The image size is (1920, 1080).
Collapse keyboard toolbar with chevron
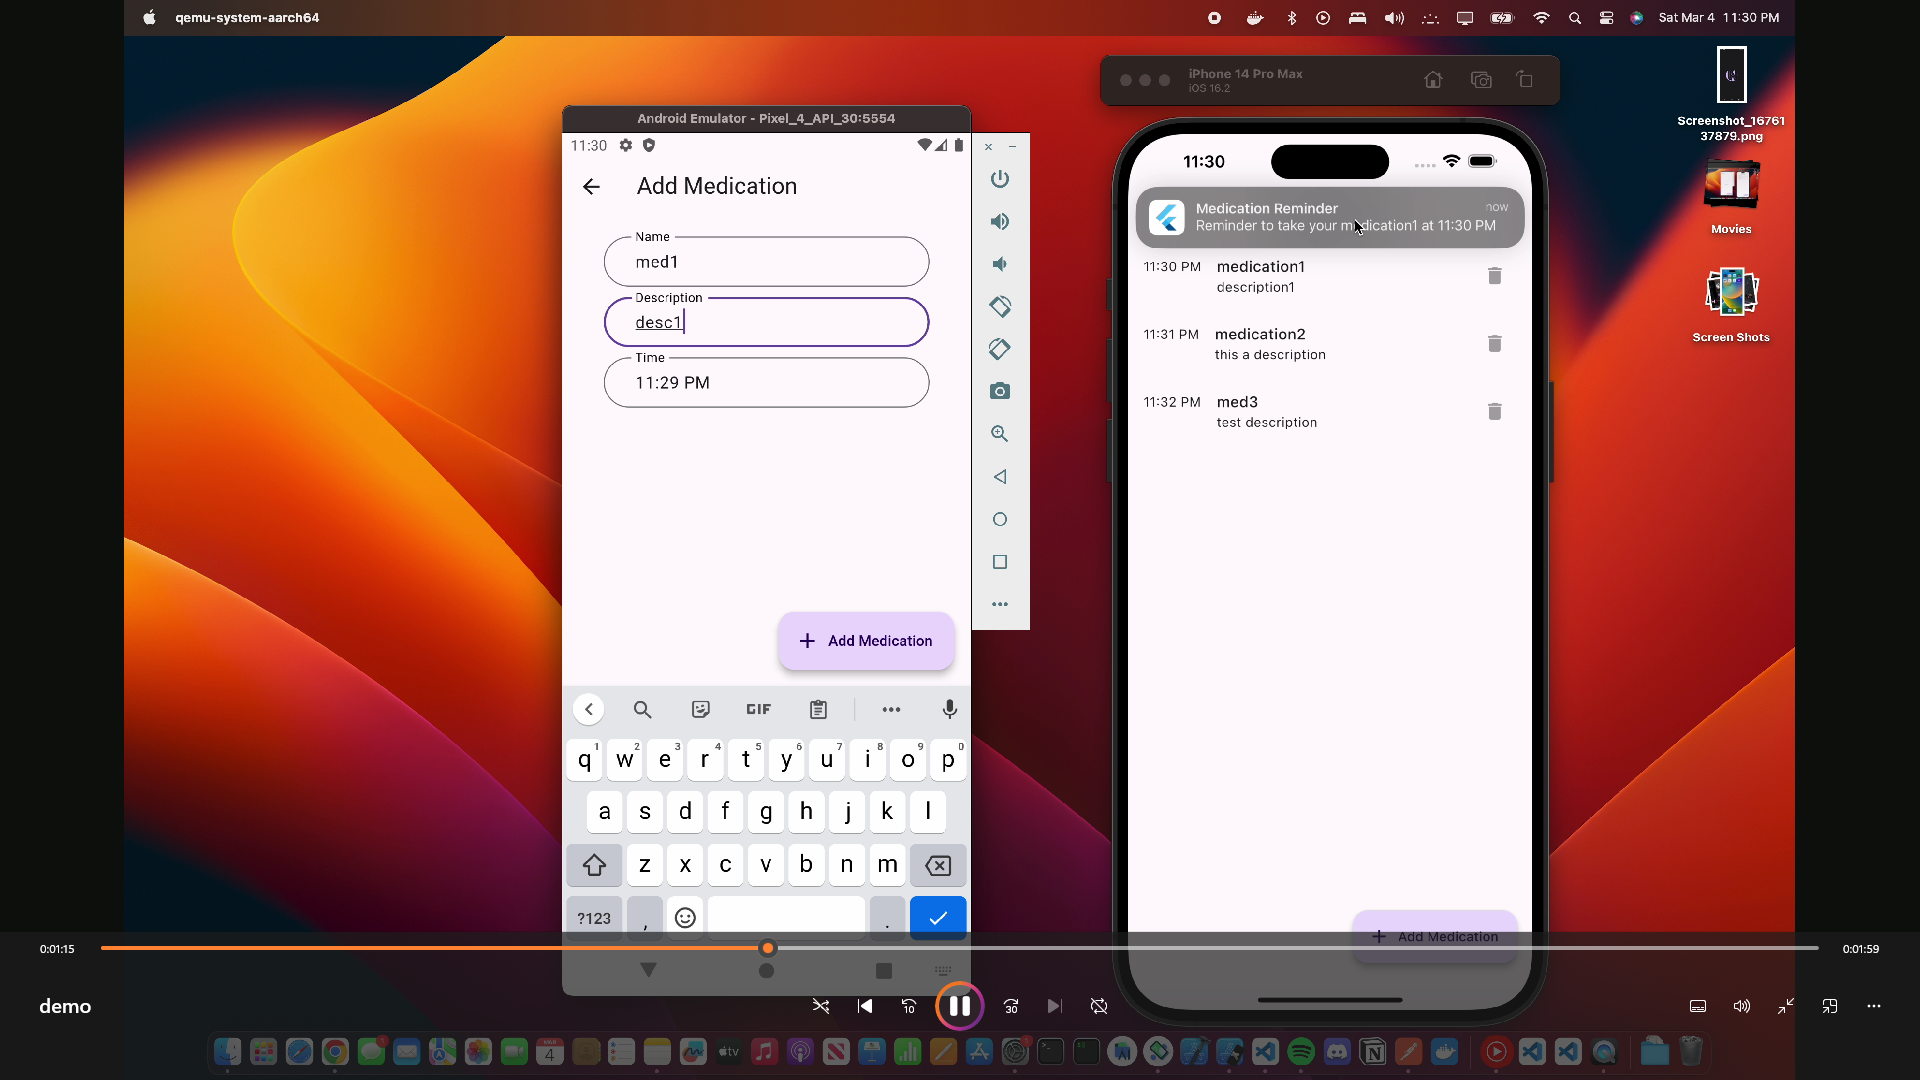[x=589, y=709]
